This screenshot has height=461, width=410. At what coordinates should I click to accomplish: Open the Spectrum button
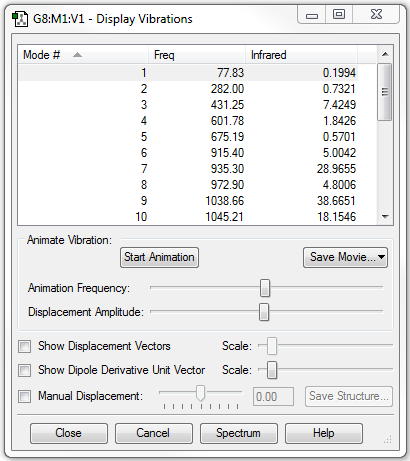(239, 433)
